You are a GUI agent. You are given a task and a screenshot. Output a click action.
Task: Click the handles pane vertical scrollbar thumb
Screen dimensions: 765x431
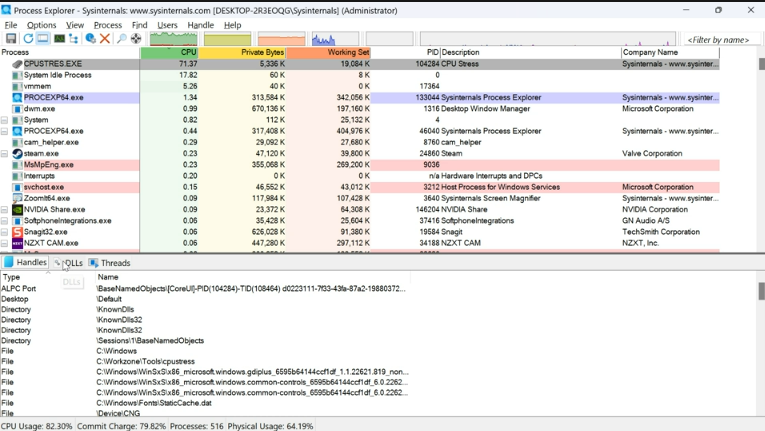[762, 291]
